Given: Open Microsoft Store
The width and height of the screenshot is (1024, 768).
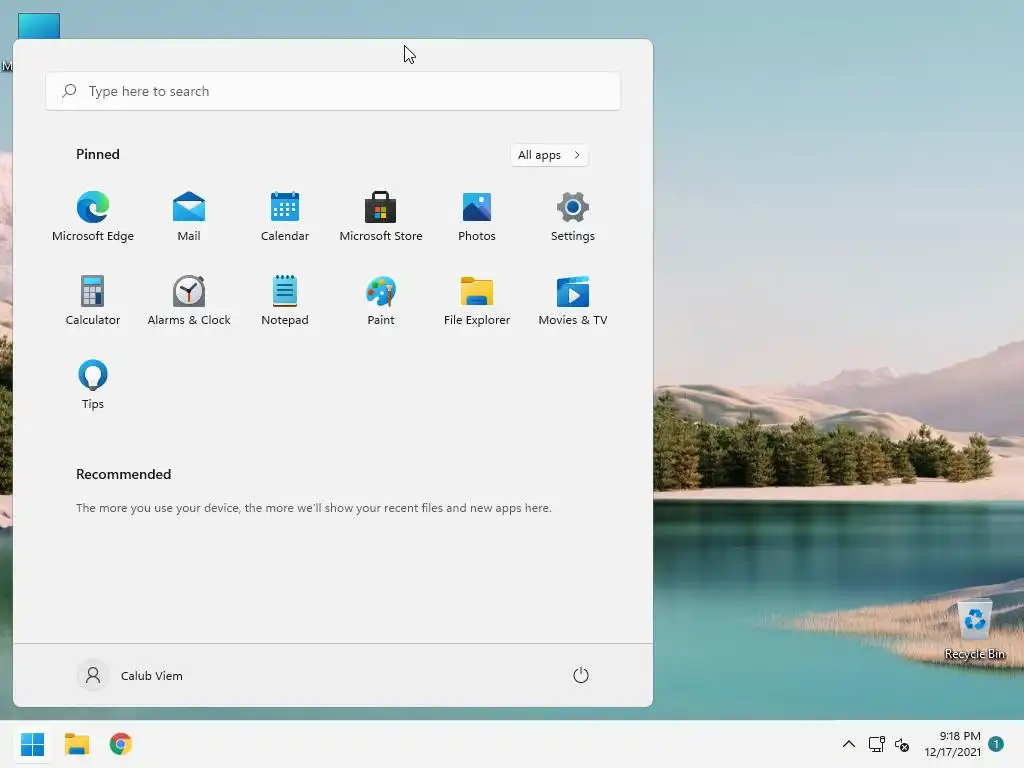Looking at the screenshot, I should [x=381, y=216].
